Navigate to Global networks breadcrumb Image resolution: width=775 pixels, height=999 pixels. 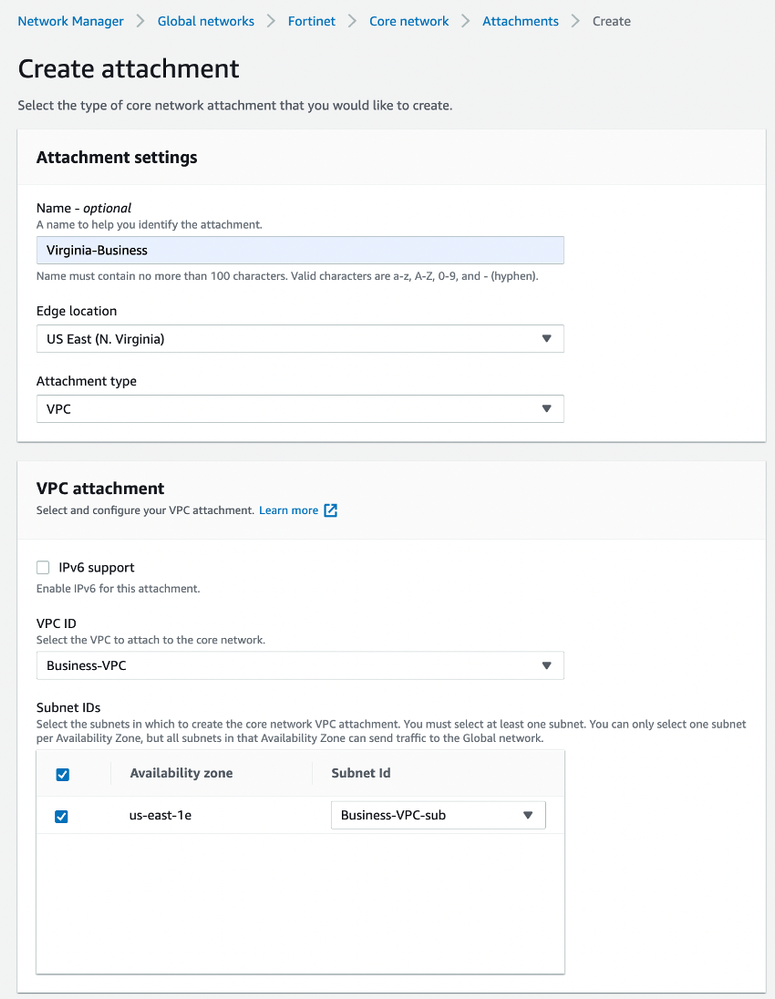click(x=206, y=21)
